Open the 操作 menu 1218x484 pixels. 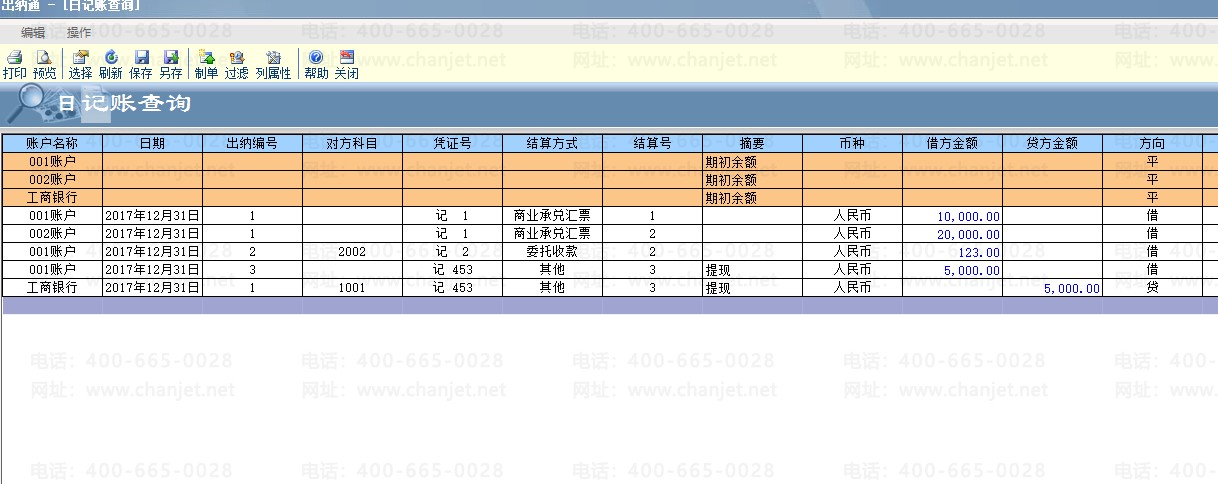pyautogui.click(x=79, y=32)
